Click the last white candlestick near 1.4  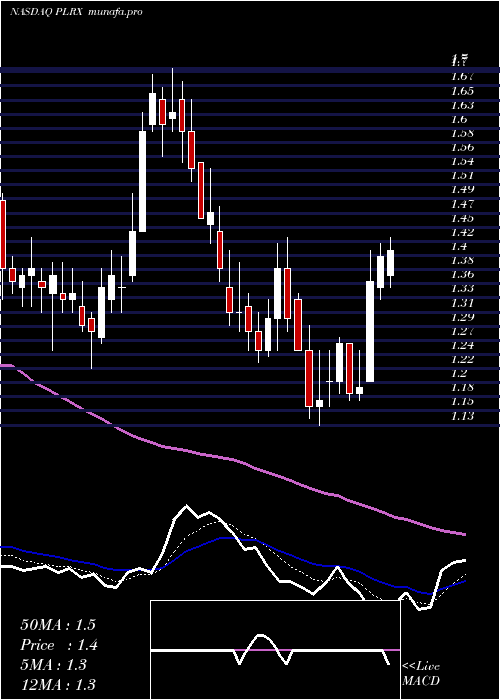pos(391,263)
